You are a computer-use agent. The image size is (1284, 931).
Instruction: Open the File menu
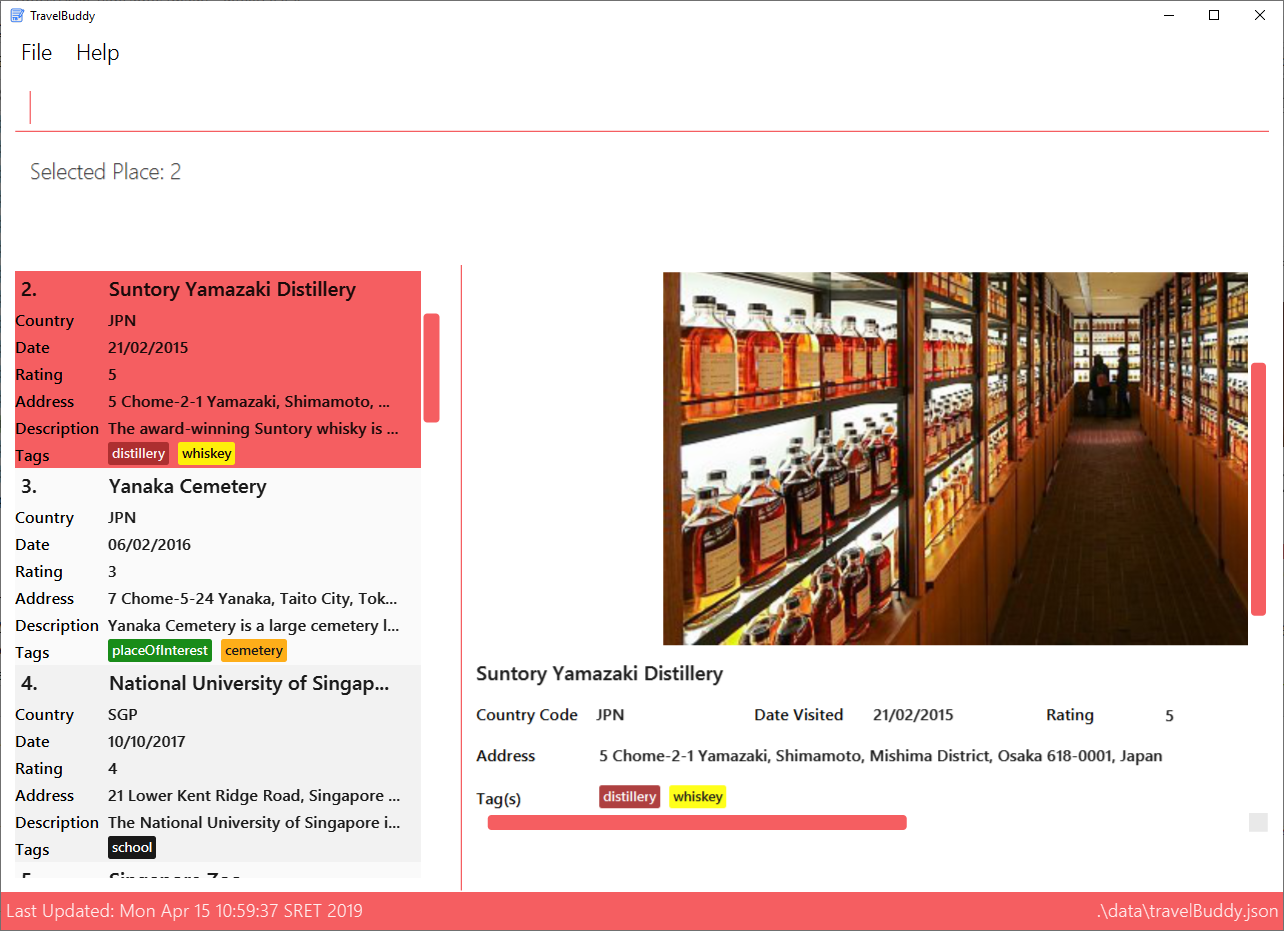pyautogui.click(x=36, y=53)
